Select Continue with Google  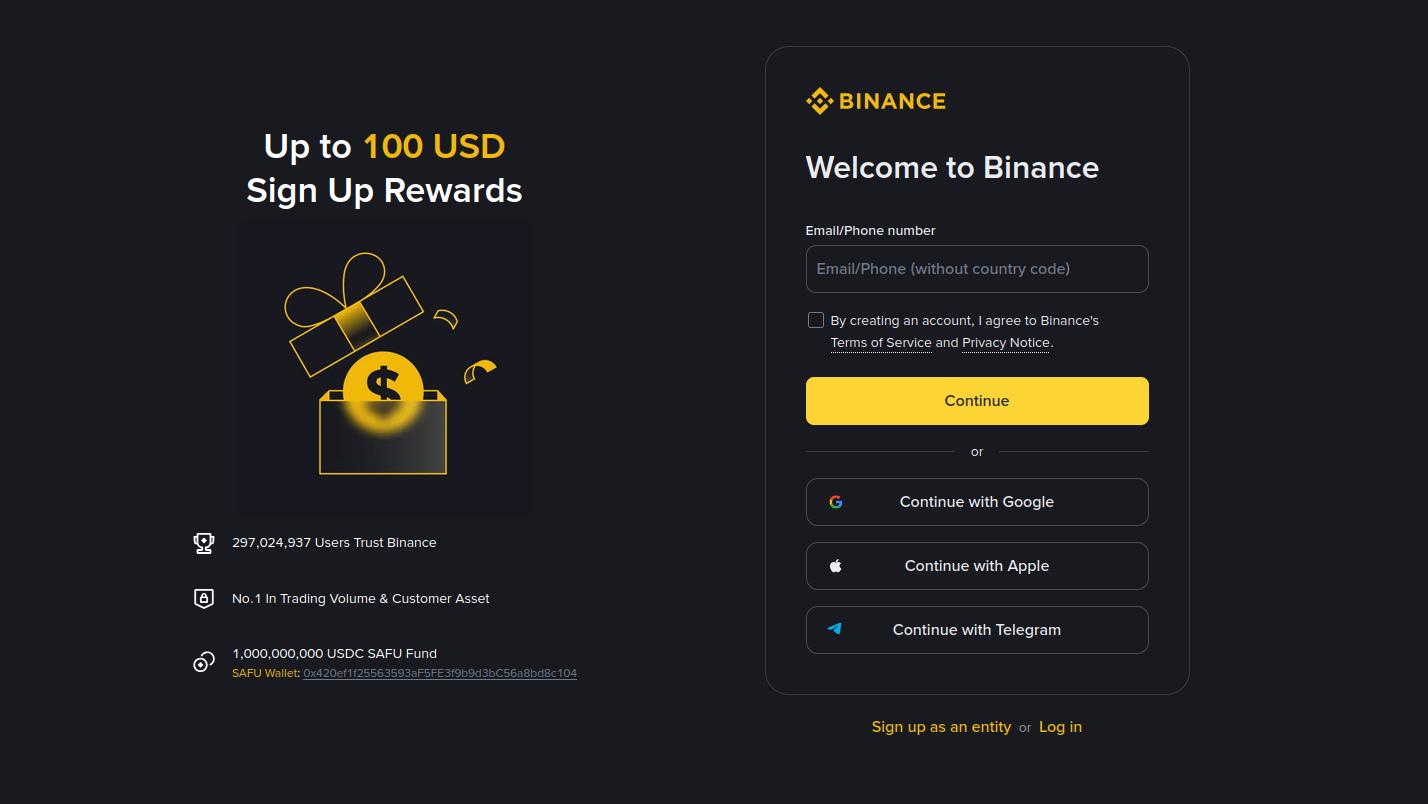tap(976, 501)
